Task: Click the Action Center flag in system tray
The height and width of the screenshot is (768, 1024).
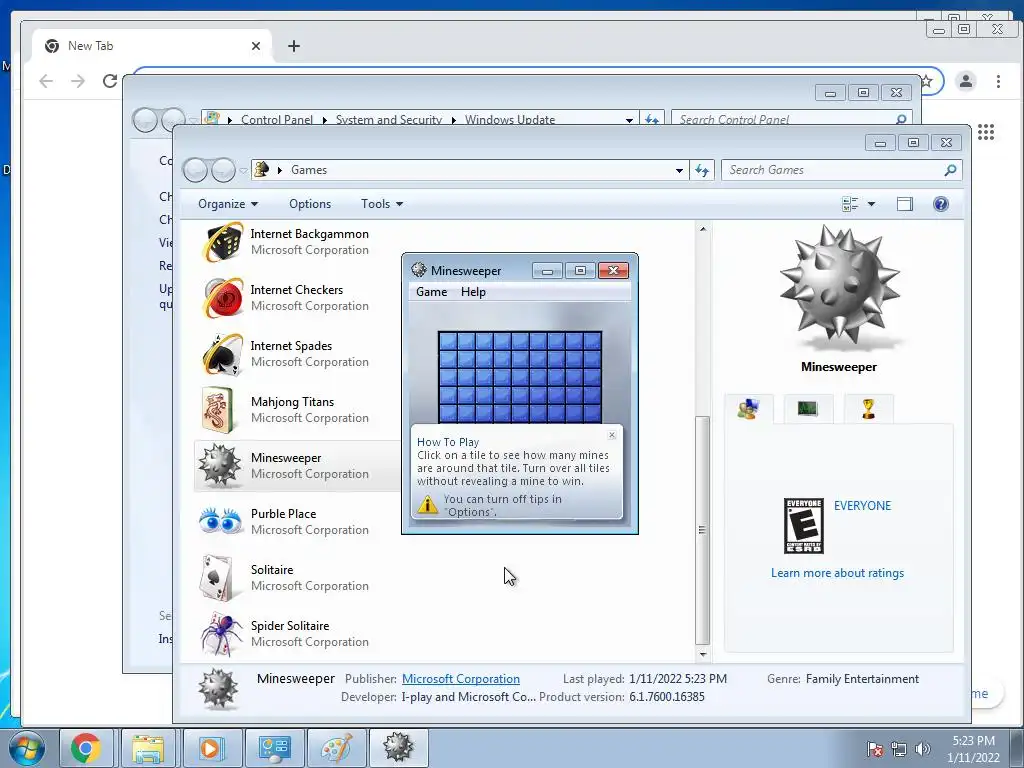Action: pyautogui.click(x=875, y=749)
